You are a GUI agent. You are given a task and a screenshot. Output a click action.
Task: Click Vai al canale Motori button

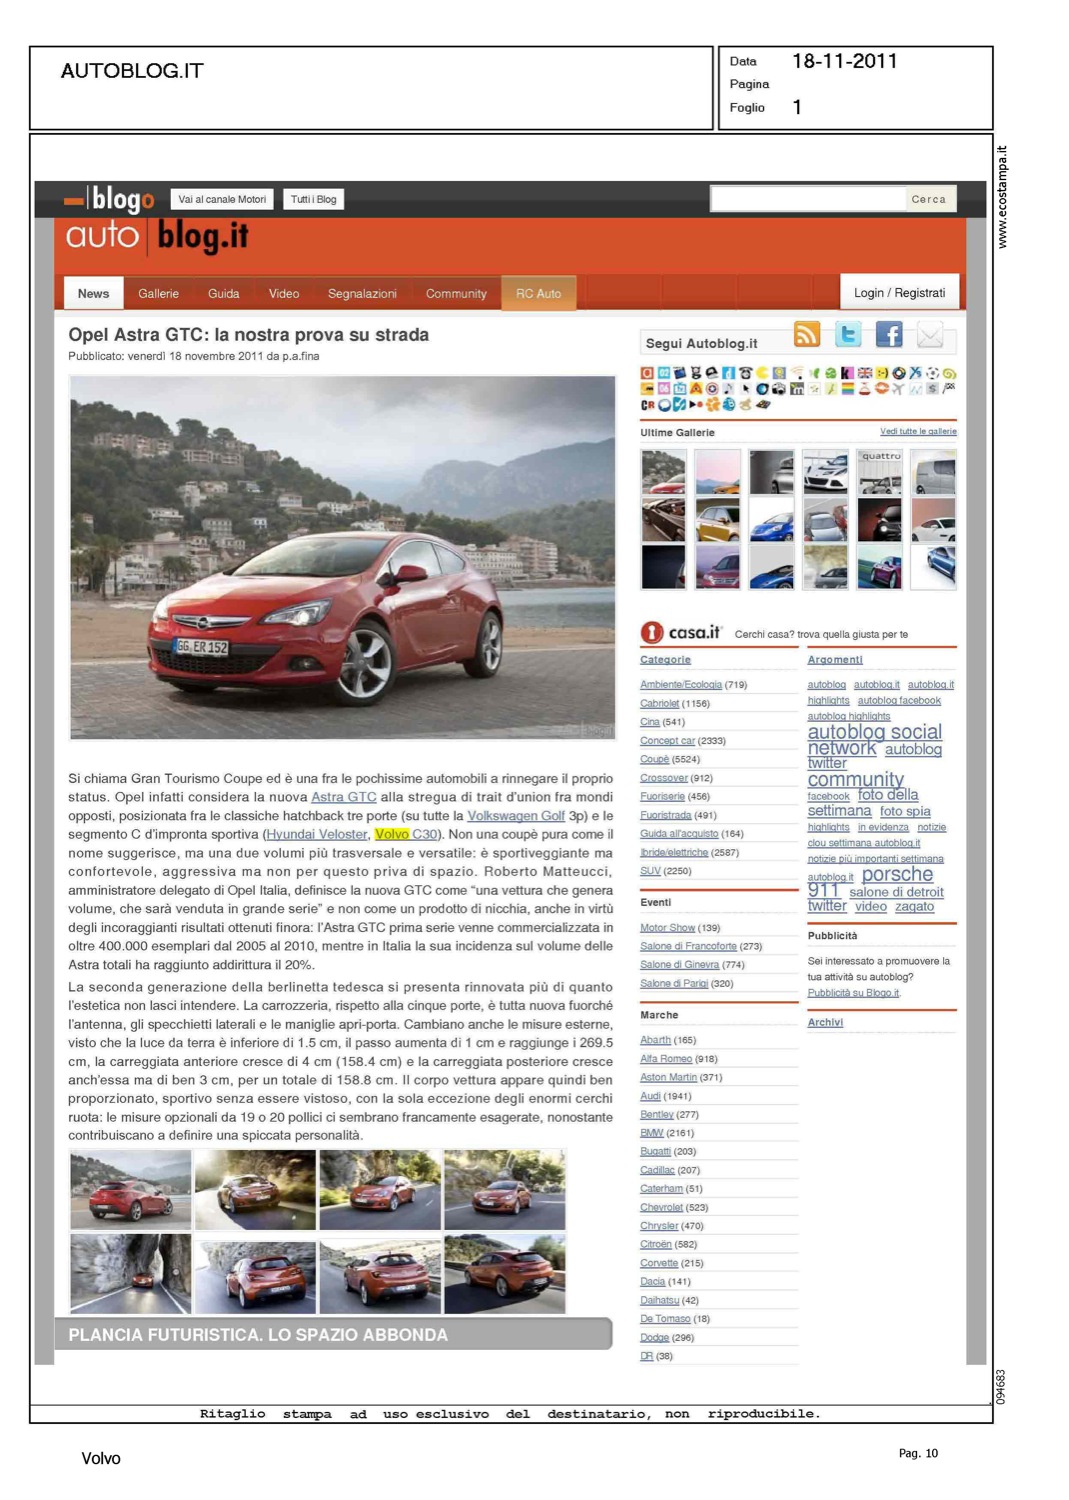pyautogui.click(x=222, y=200)
